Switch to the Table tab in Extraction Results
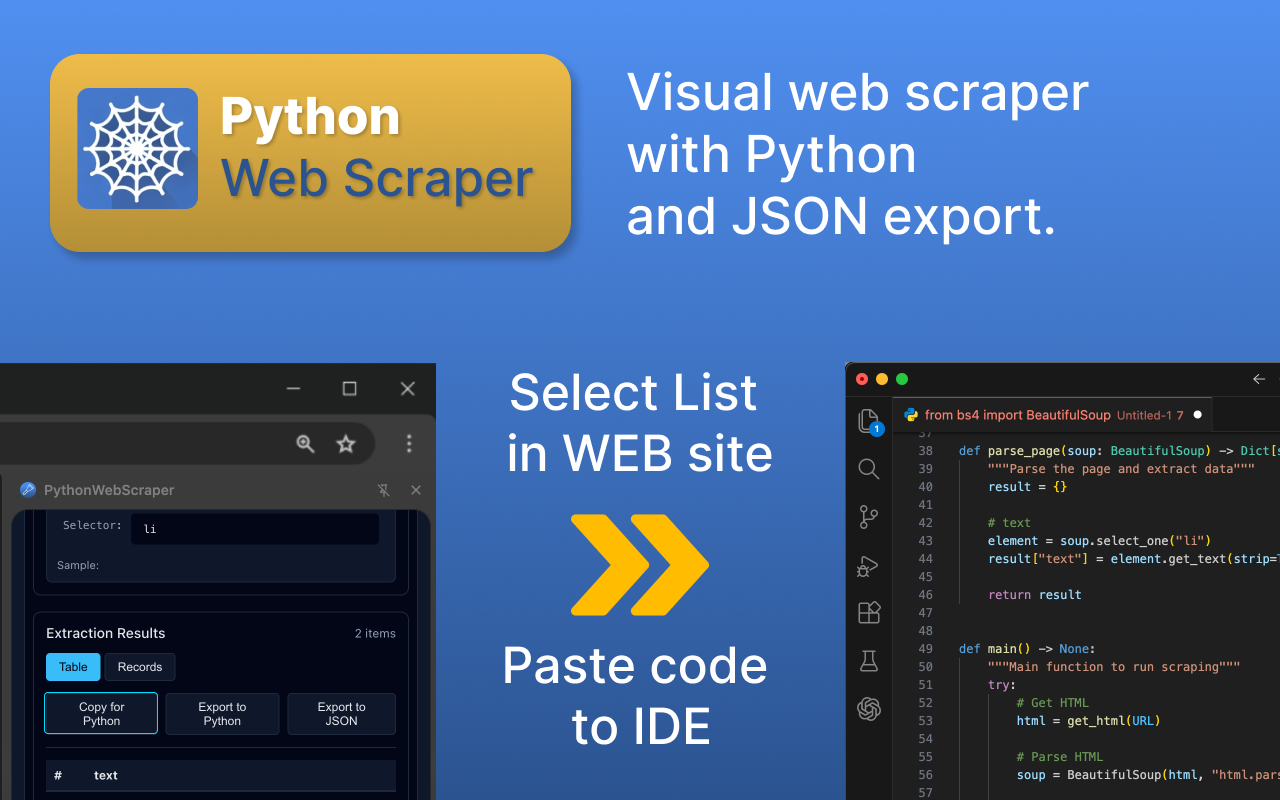The height and width of the screenshot is (800, 1280). (73, 667)
